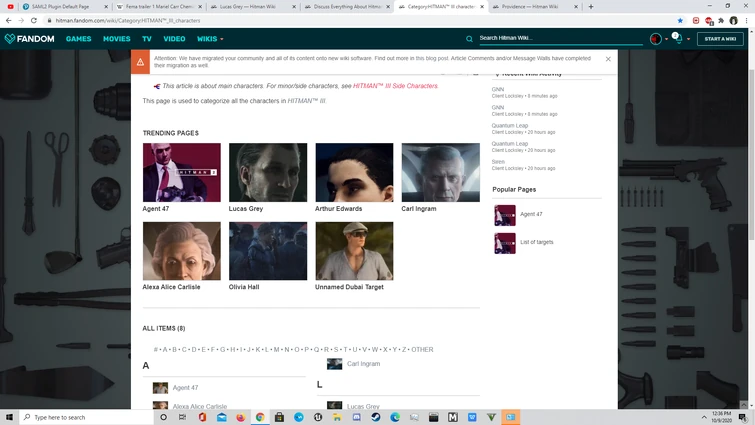Open Alexa Alice Carlisle trending thumbnail
The image size is (755, 425).
pos(182,251)
